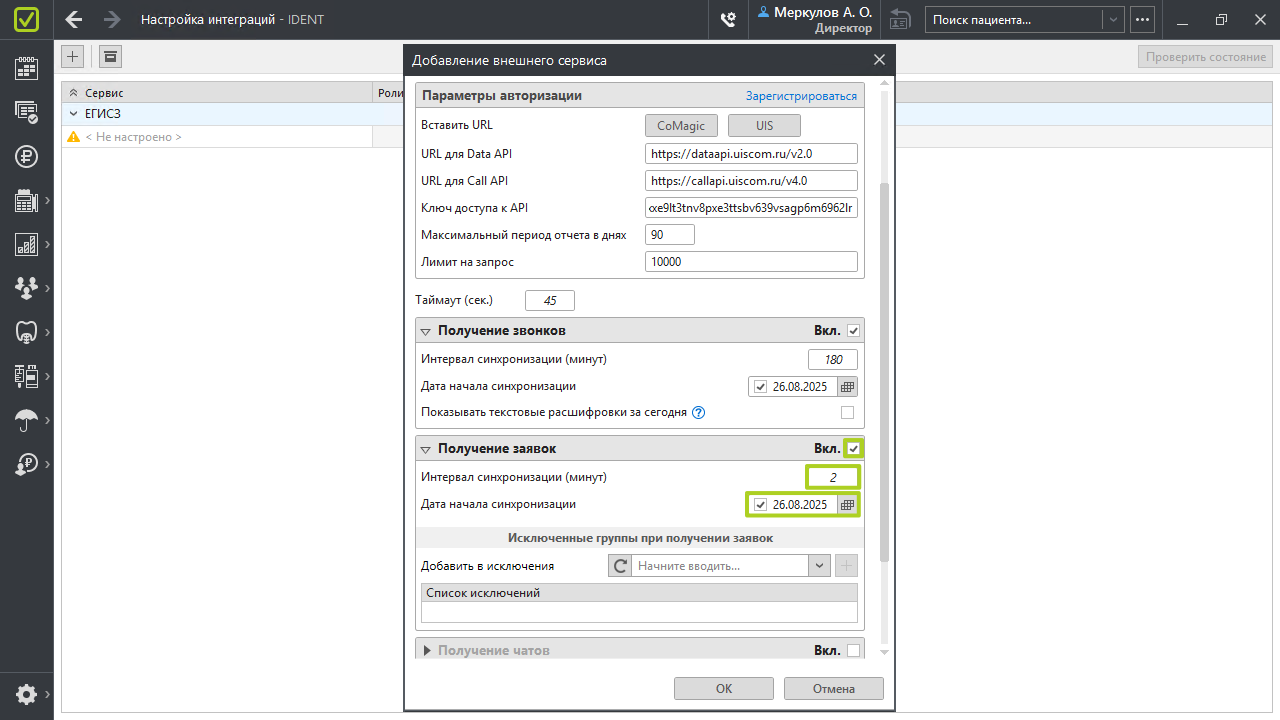Collapse the Получение звонков section
The width and height of the screenshot is (1280, 720).
click(426, 331)
